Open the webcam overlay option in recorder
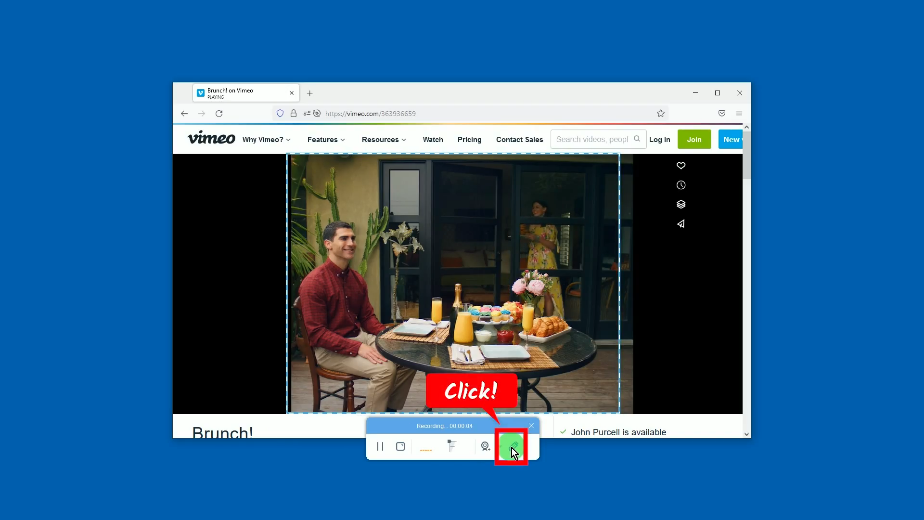The width and height of the screenshot is (924, 520). pyautogui.click(x=485, y=446)
